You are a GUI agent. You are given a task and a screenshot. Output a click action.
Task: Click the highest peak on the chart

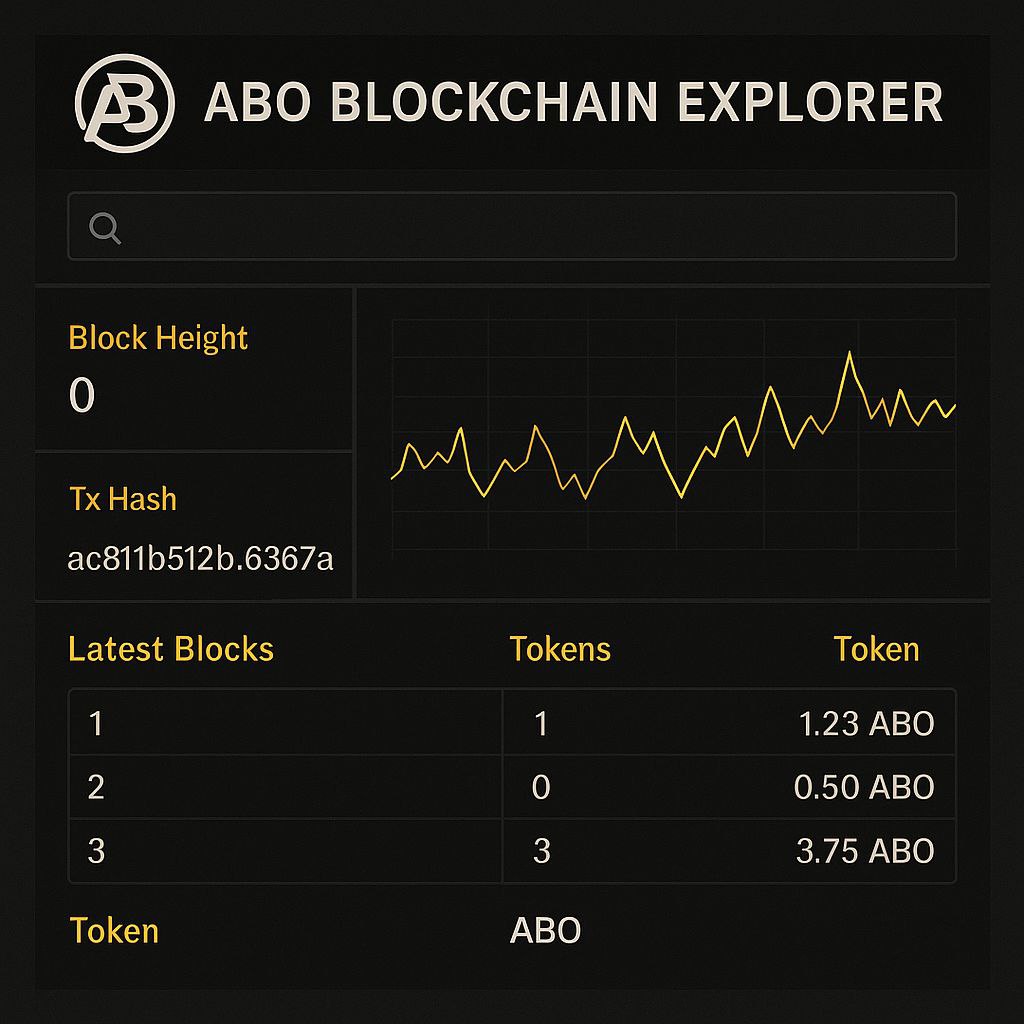(849, 353)
